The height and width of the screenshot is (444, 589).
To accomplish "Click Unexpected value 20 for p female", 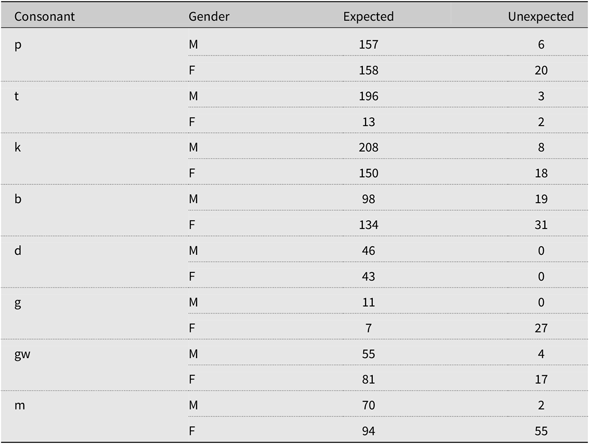I will 541,70.
